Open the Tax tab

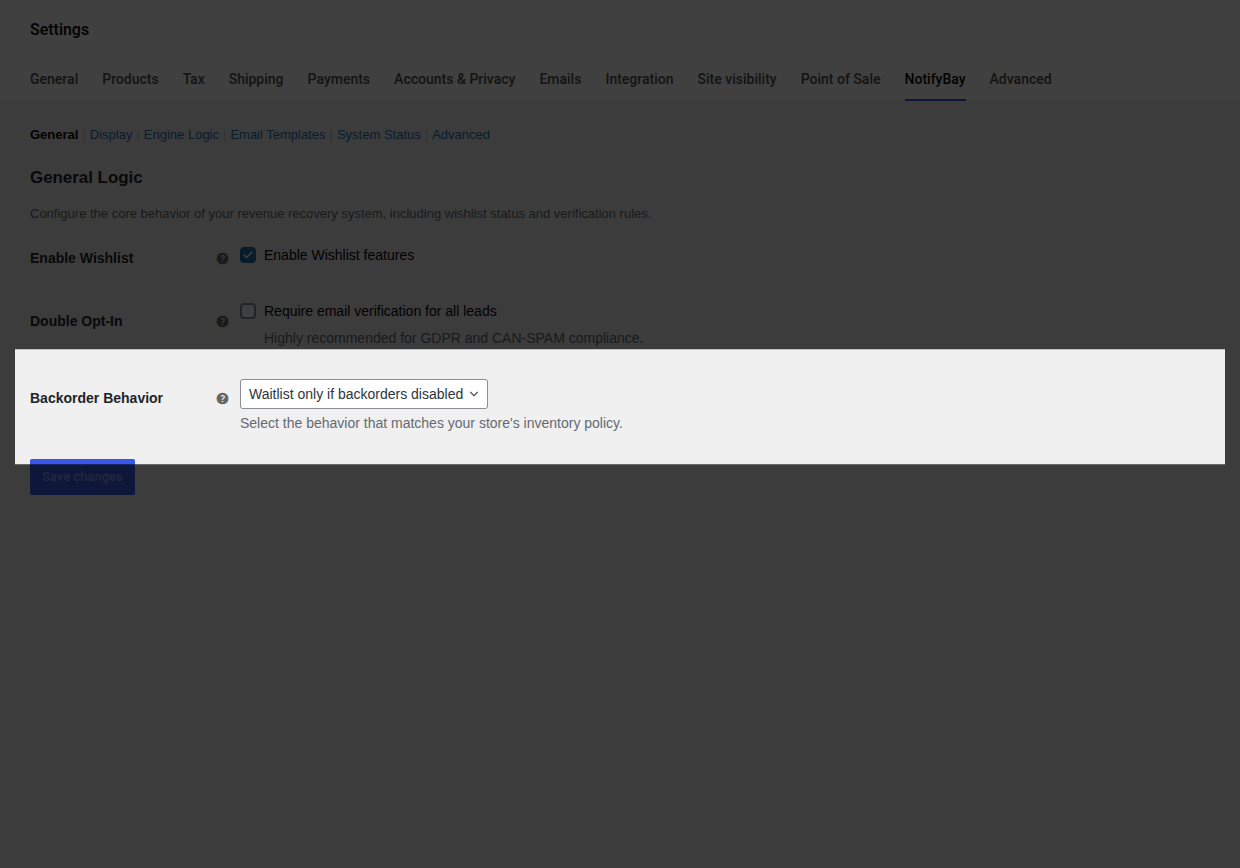[x=194, y=79]
